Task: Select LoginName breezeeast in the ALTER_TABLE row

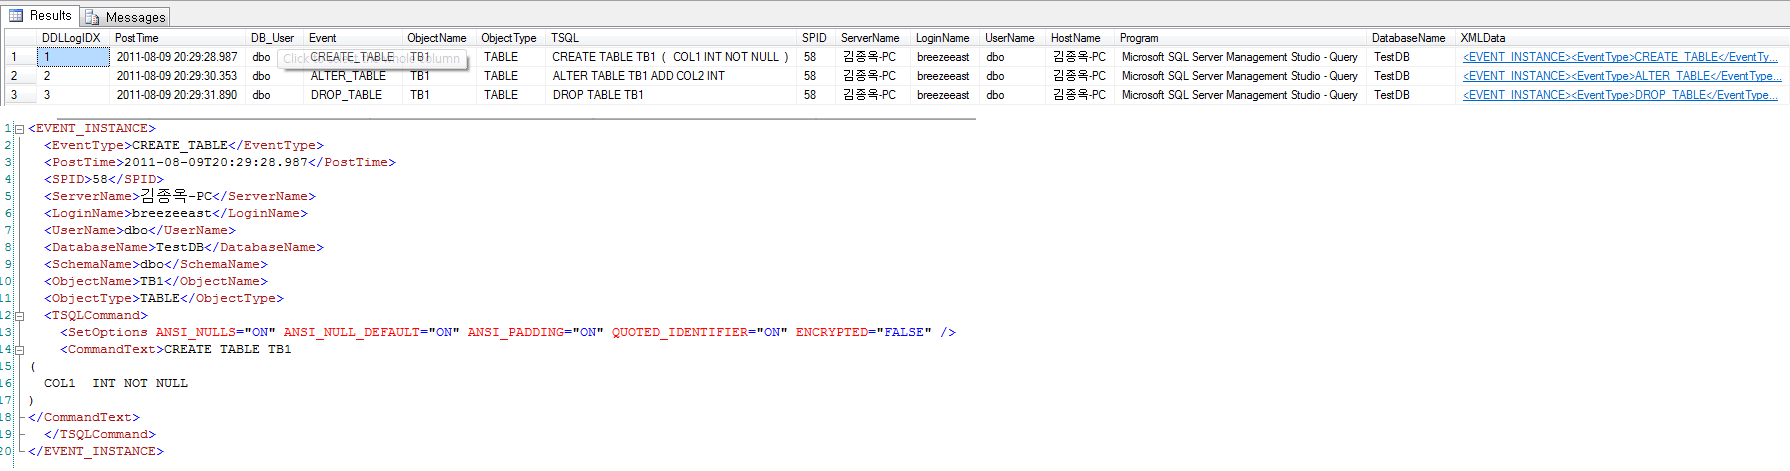Action: pos(945,76)
